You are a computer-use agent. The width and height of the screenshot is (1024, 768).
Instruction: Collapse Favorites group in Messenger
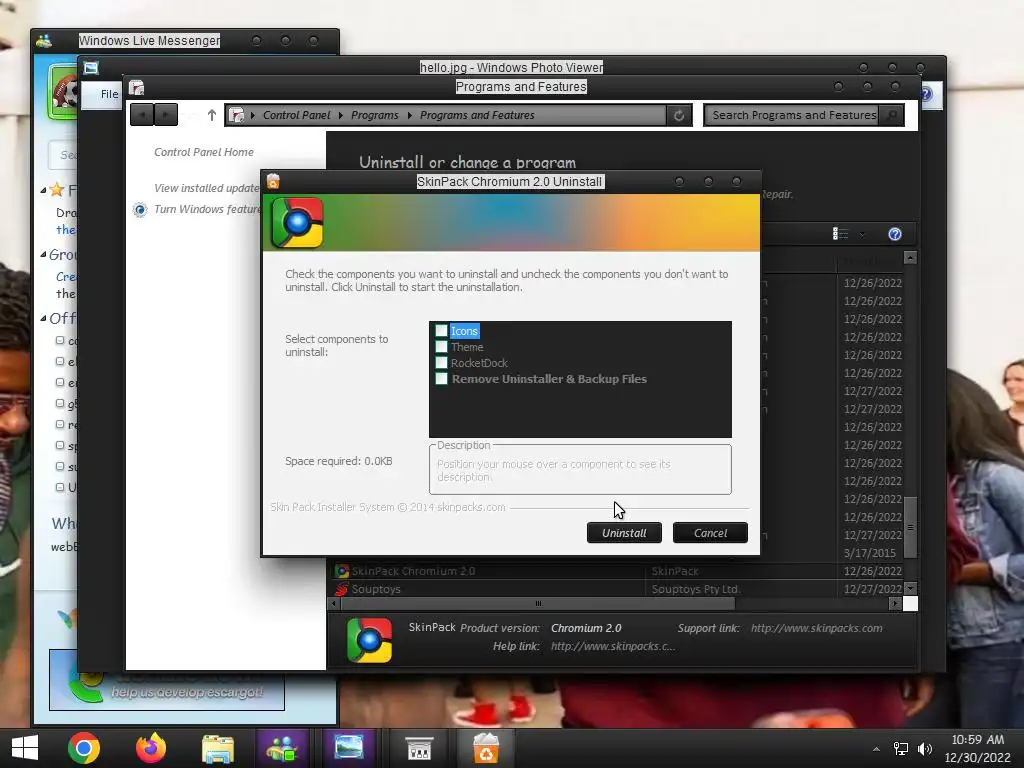tap(42, 190)
